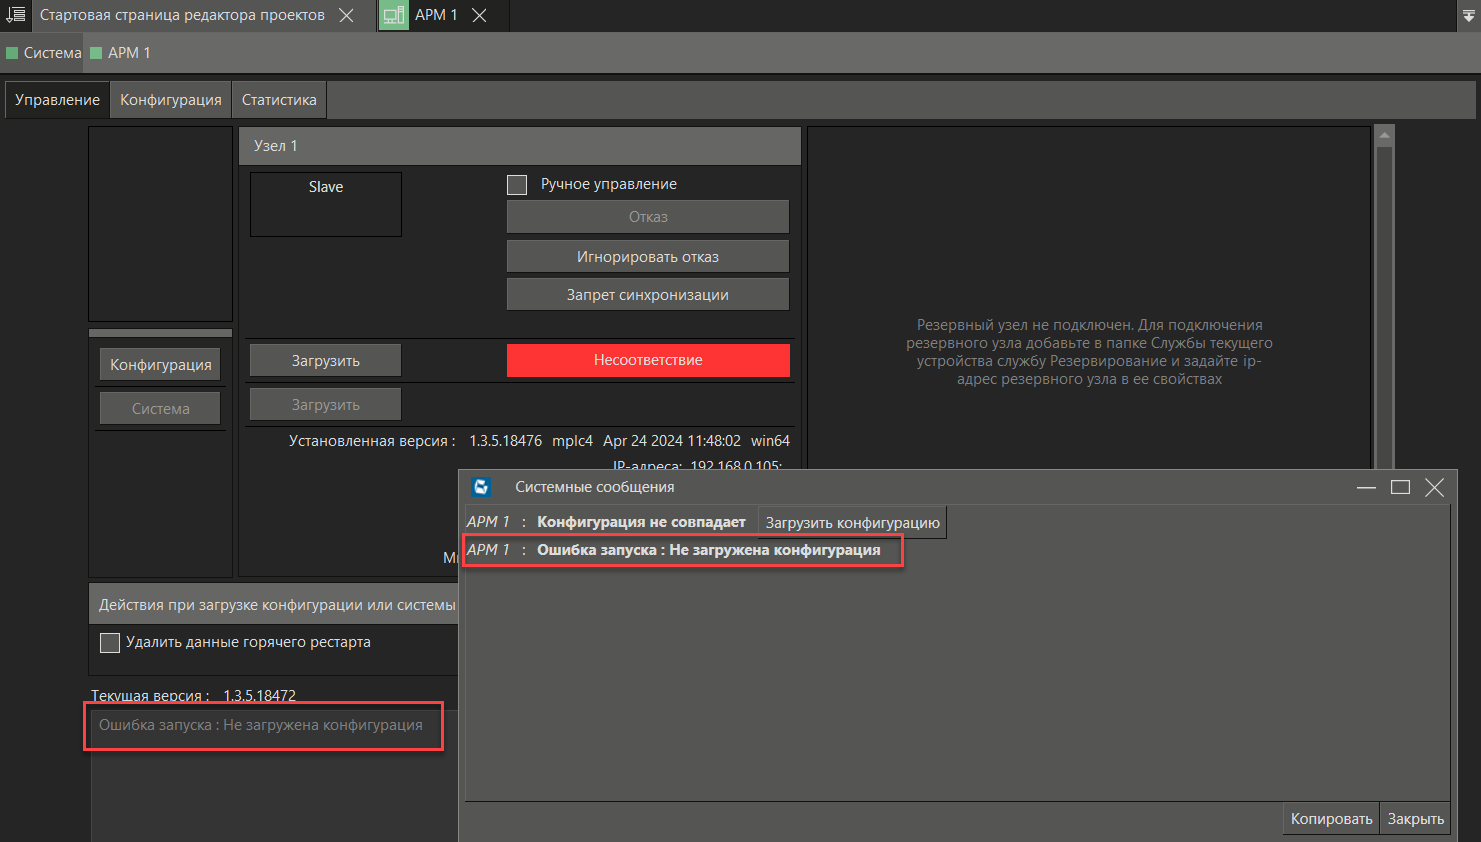Image resolution: width=1481 pixels, height=842 pixels.
Task: Open the tab overflow dropdown at top right
Action: point(1468,15)
